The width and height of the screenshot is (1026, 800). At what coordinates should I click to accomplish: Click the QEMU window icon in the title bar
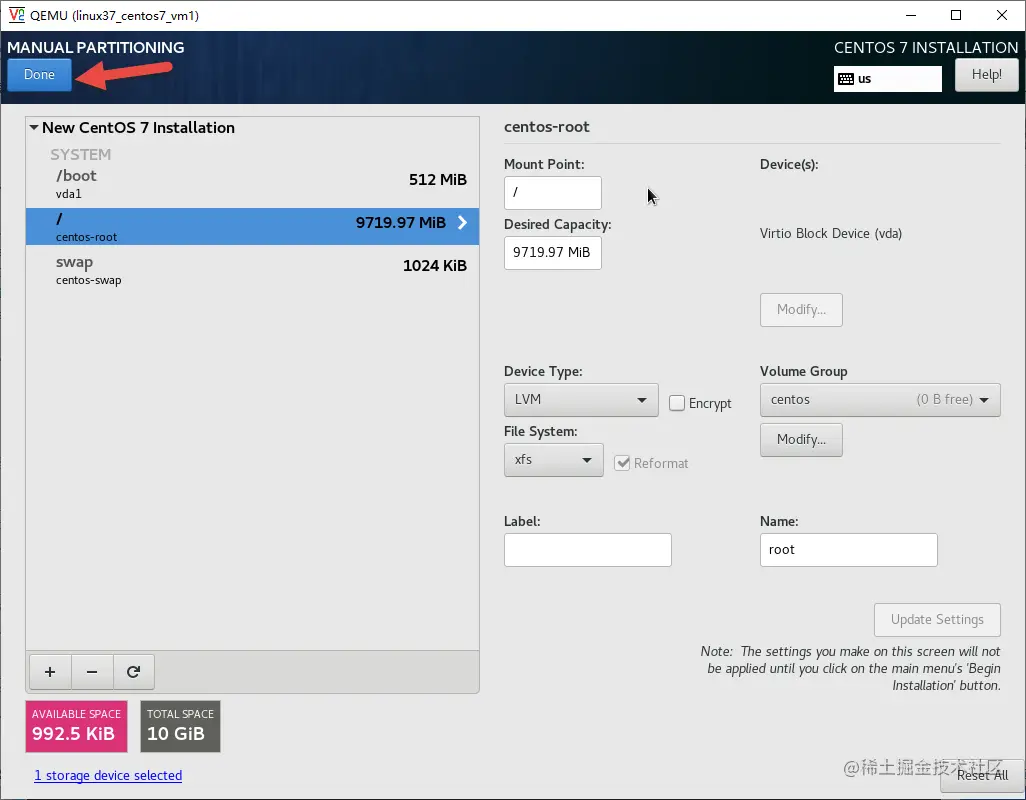point(16,15)
